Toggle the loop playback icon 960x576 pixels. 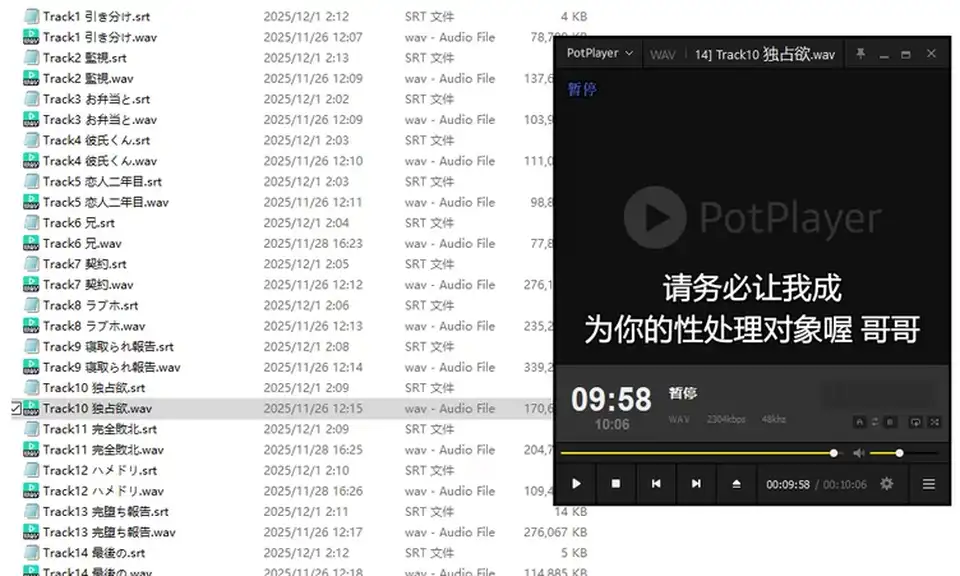[915, 422]
